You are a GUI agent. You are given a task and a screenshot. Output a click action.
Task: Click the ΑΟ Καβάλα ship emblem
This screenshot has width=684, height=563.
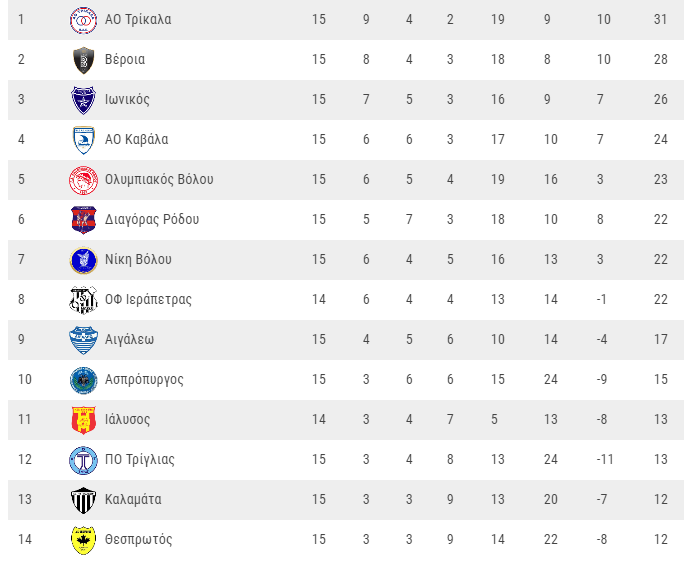tap(83, 140)
